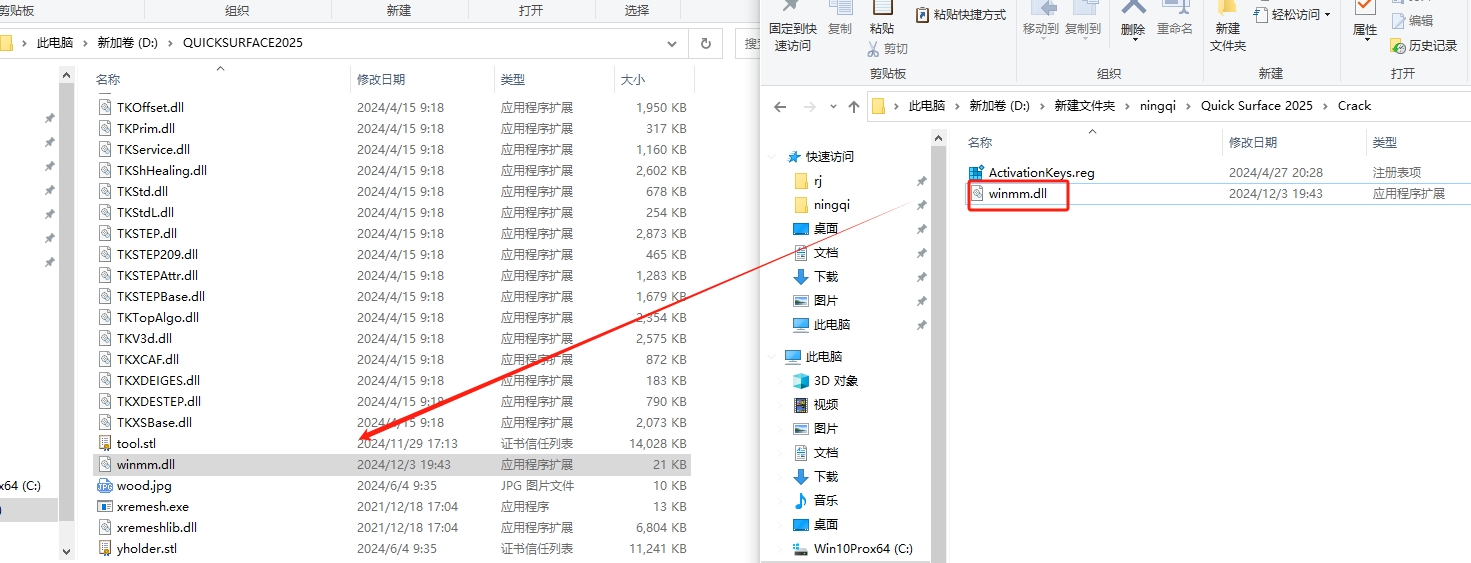
Task: Click Quick Surface 2025 in the Crack breadcrumb
Action: pos(1257,106)
